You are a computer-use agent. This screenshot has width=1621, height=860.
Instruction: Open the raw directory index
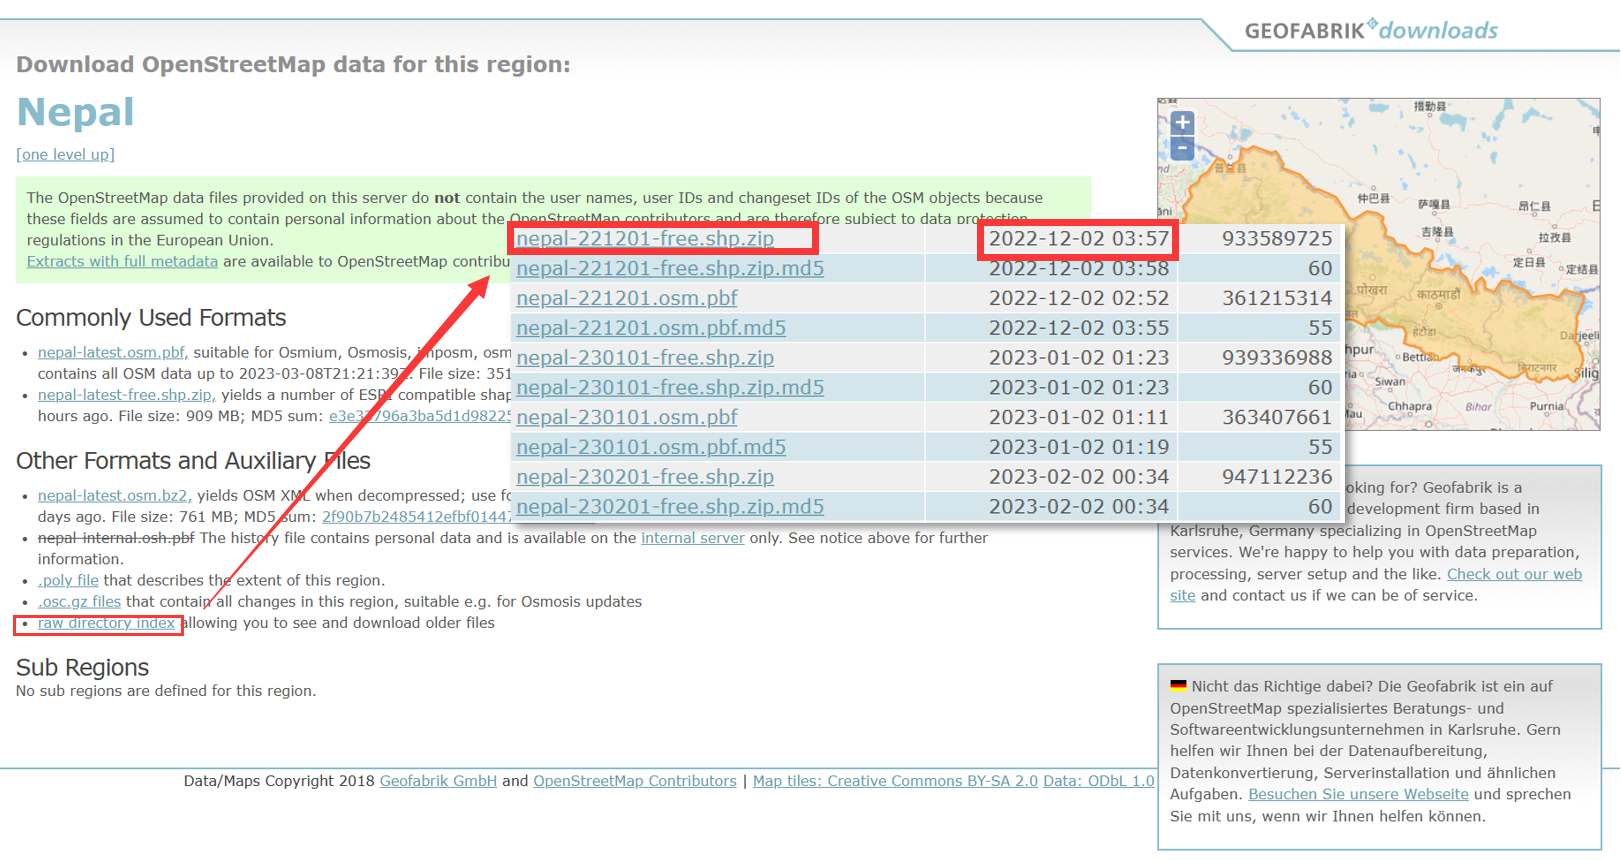pyautogui.click(x=106, y=623)
